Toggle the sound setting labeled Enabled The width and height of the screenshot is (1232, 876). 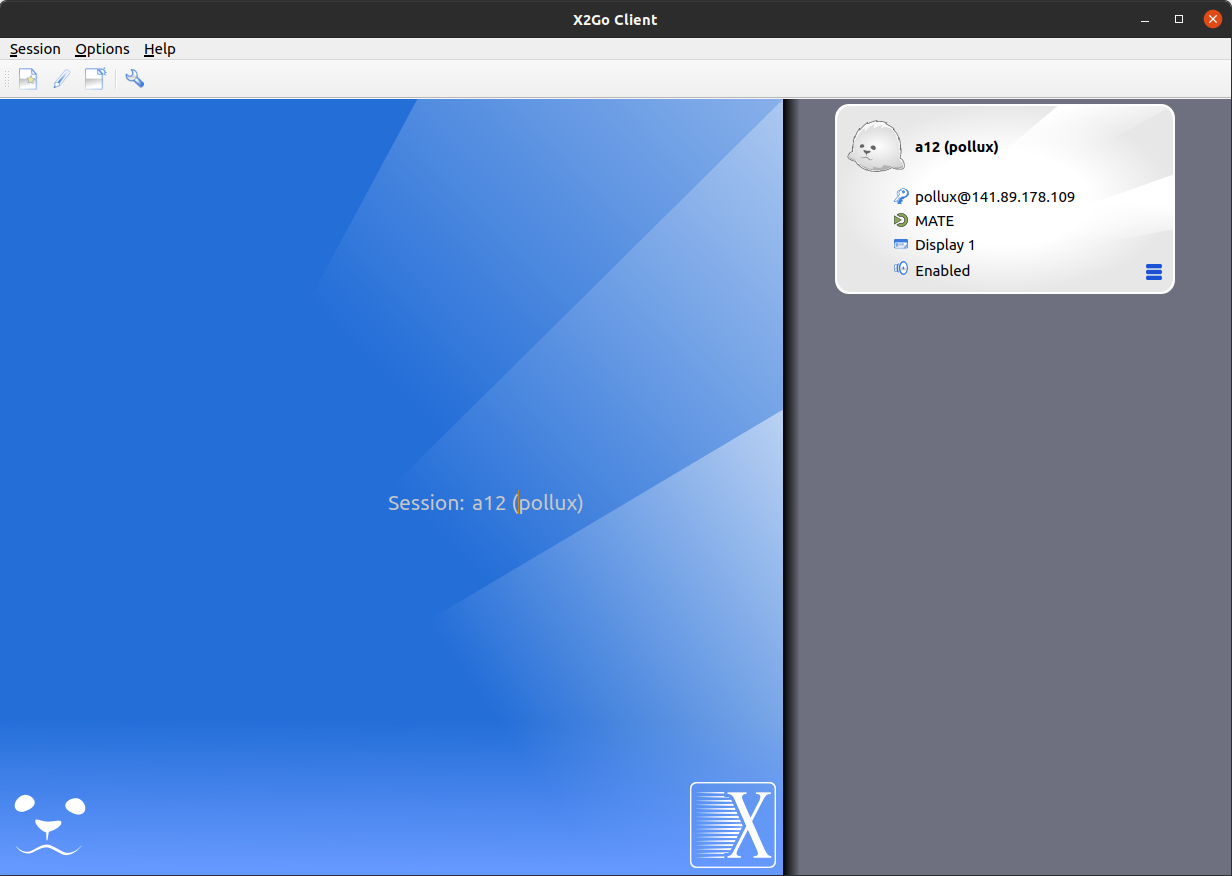click(x=942, y=271)
